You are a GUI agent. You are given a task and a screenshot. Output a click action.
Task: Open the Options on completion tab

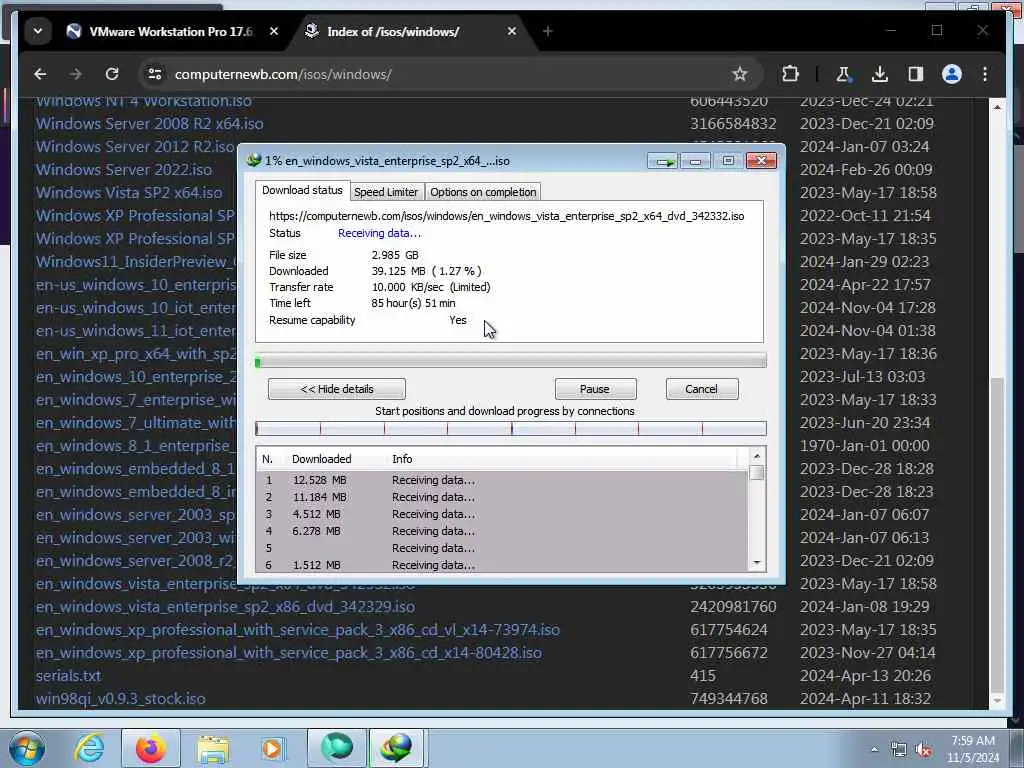(x=483, y=192)
